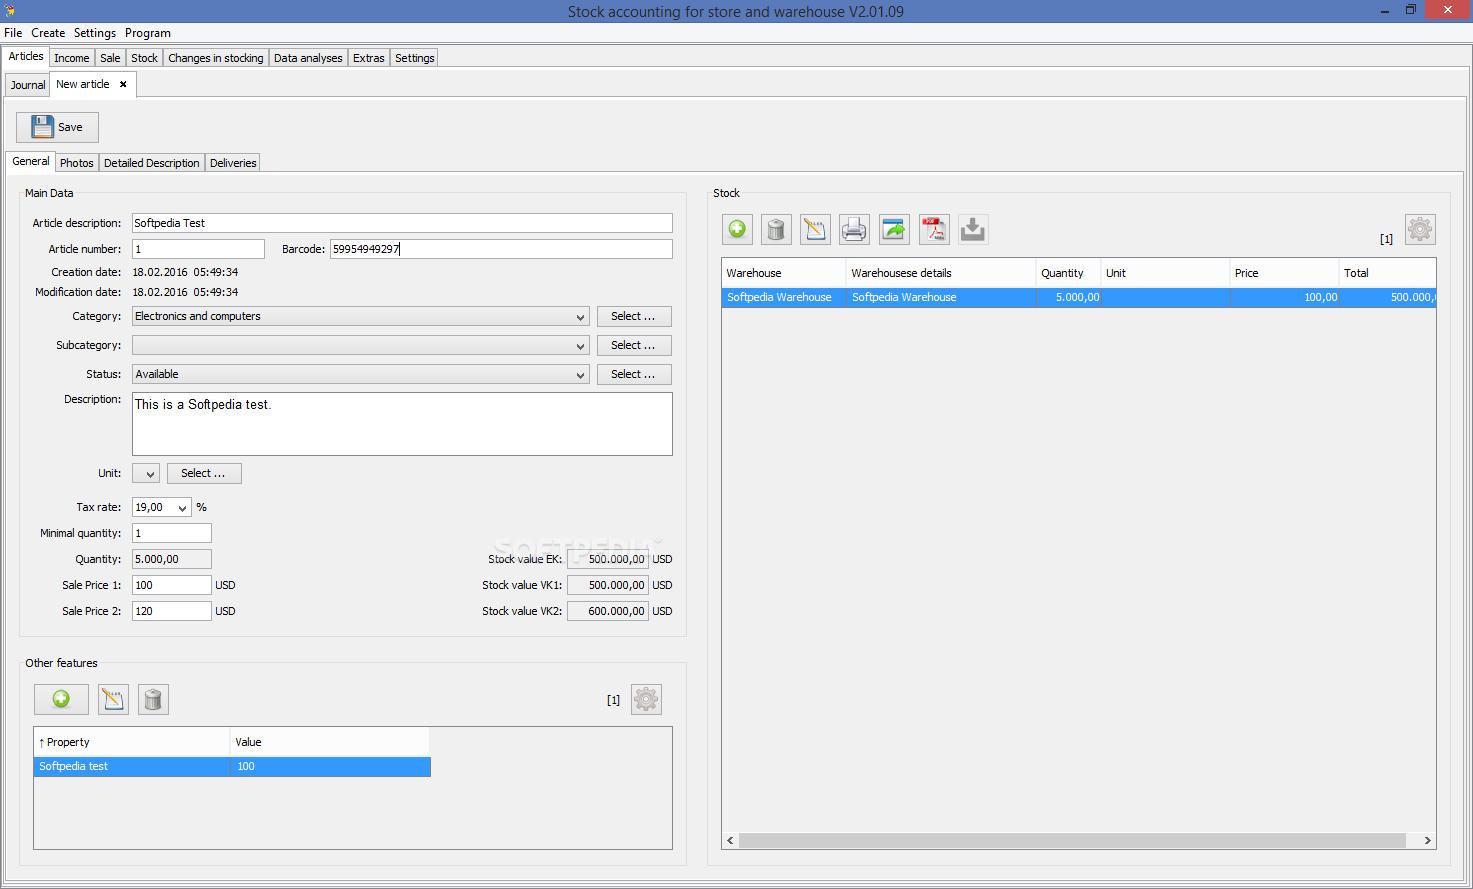Edit stock entry with Stock notepad icon

[815, 230]
